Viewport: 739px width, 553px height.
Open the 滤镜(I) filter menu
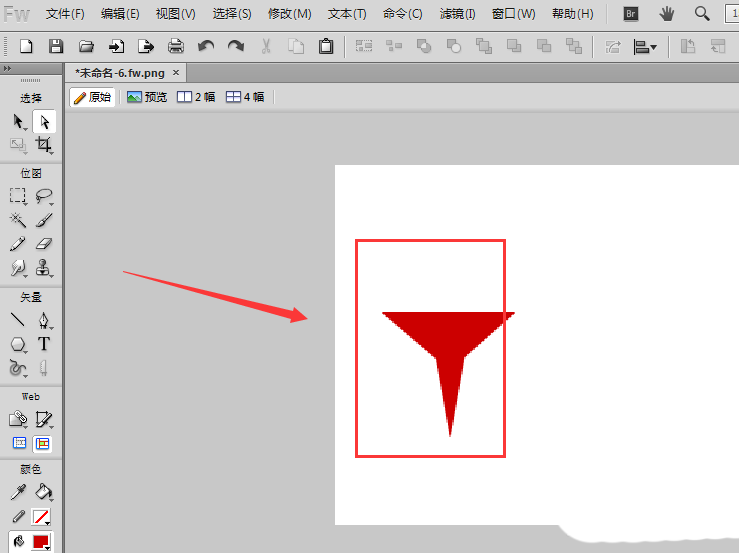pyautogui.click(x=458, y=14)
